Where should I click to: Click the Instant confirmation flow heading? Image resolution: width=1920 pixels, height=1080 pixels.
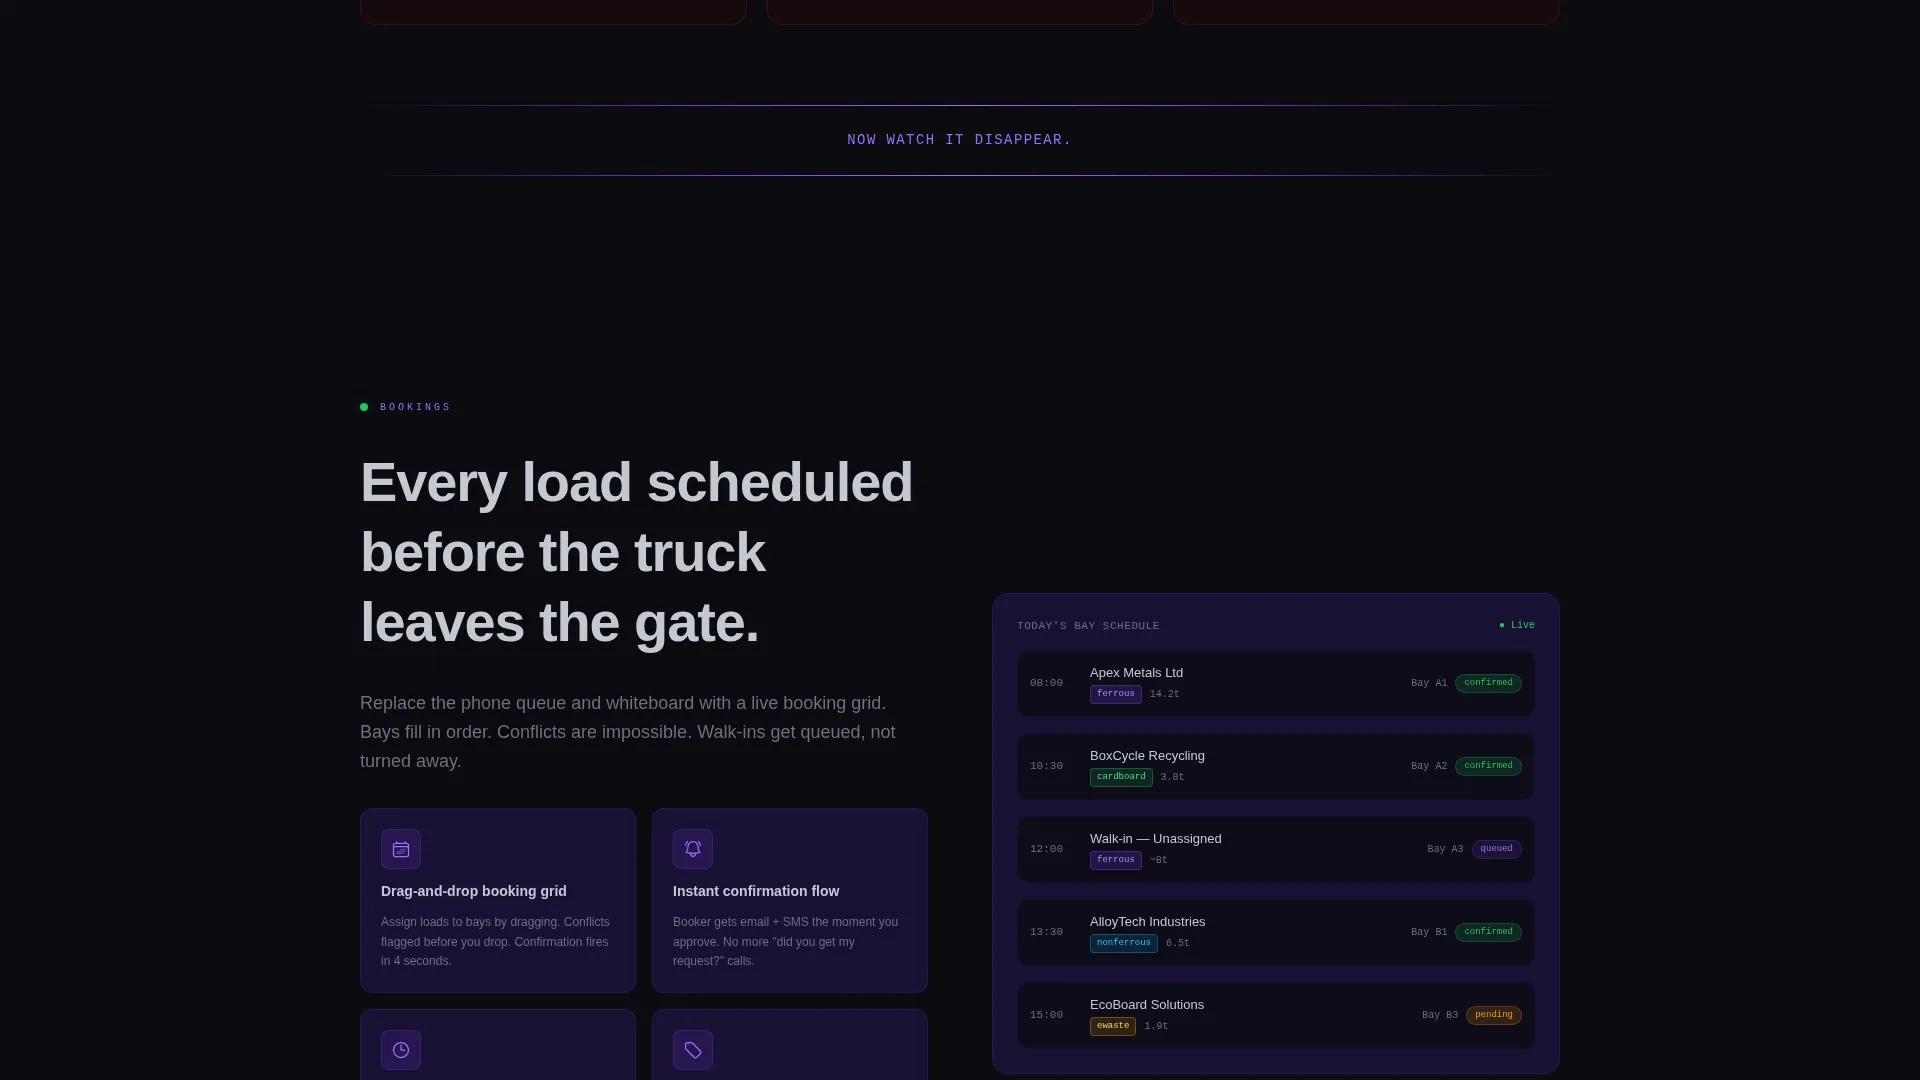pyautogui.click(x=756, y=891)
